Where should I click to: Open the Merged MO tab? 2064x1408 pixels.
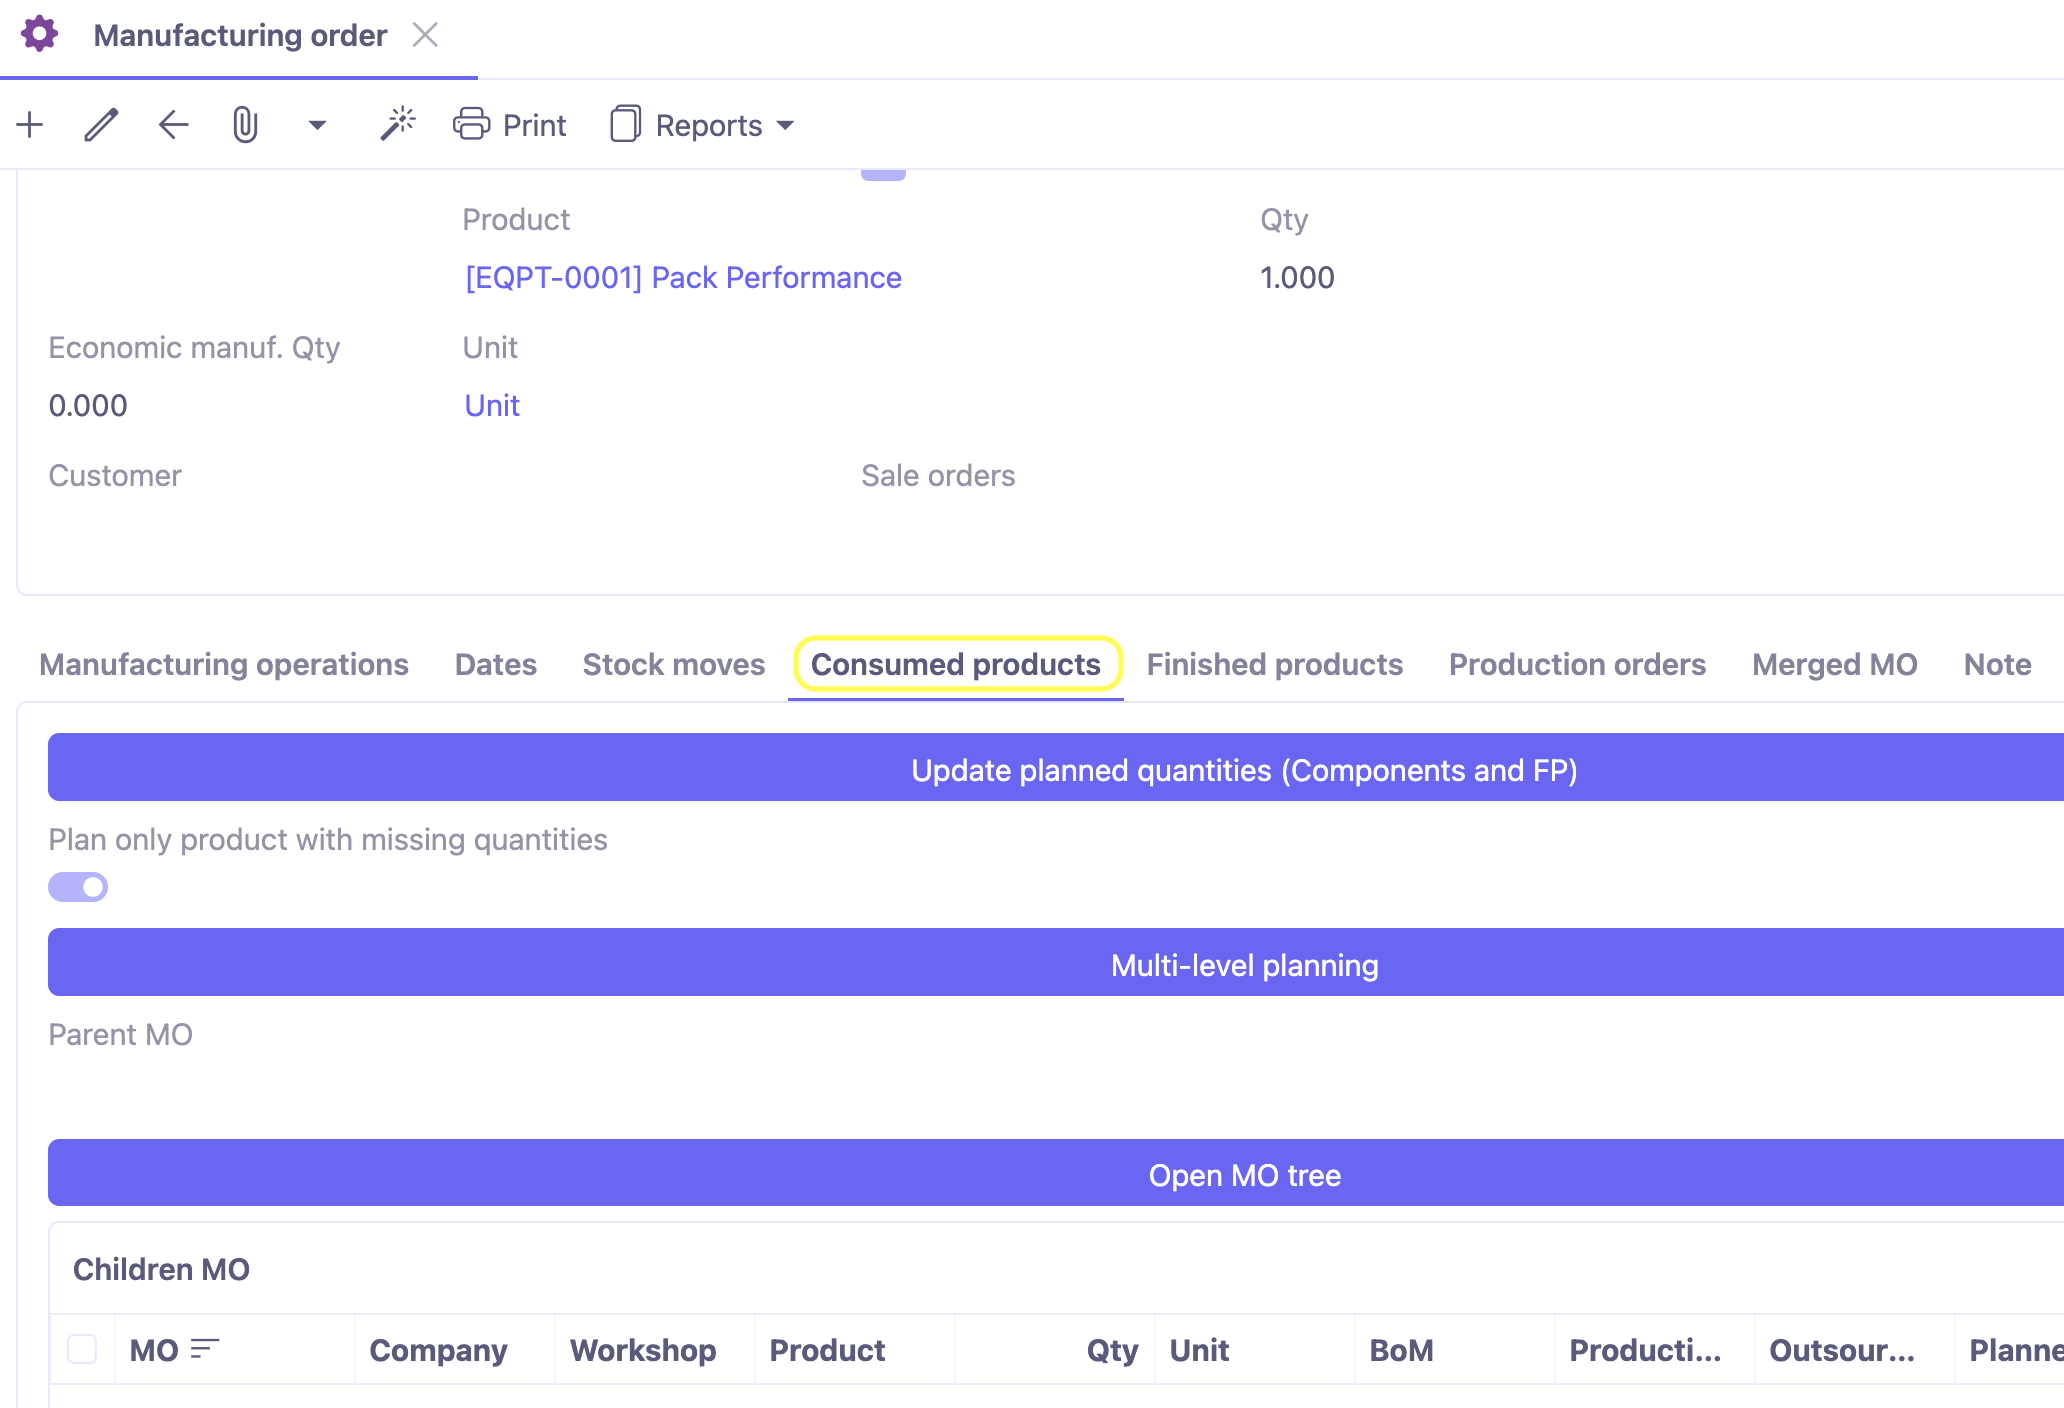1835,664
